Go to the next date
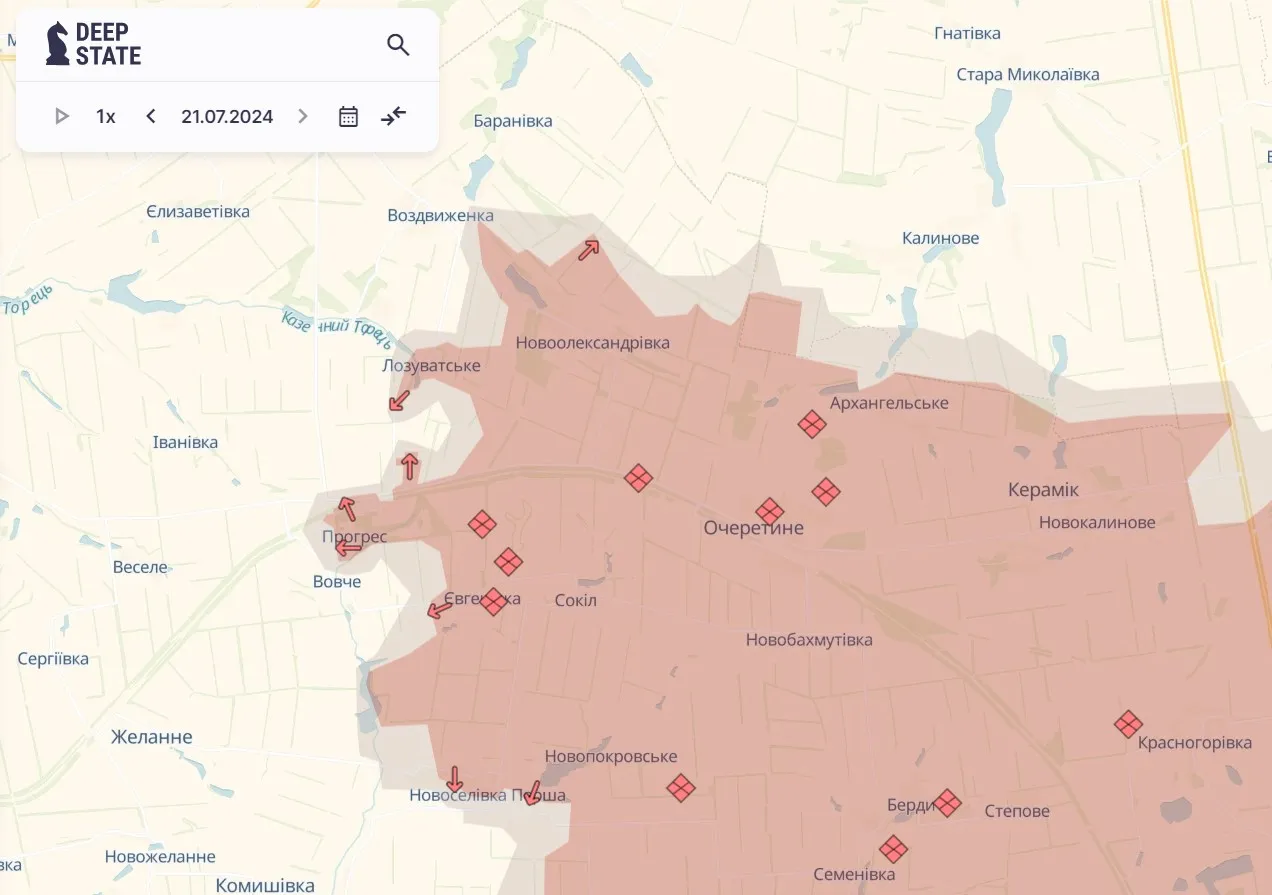The width and height of the screenshot is (1272, 895). pos(303,116)
